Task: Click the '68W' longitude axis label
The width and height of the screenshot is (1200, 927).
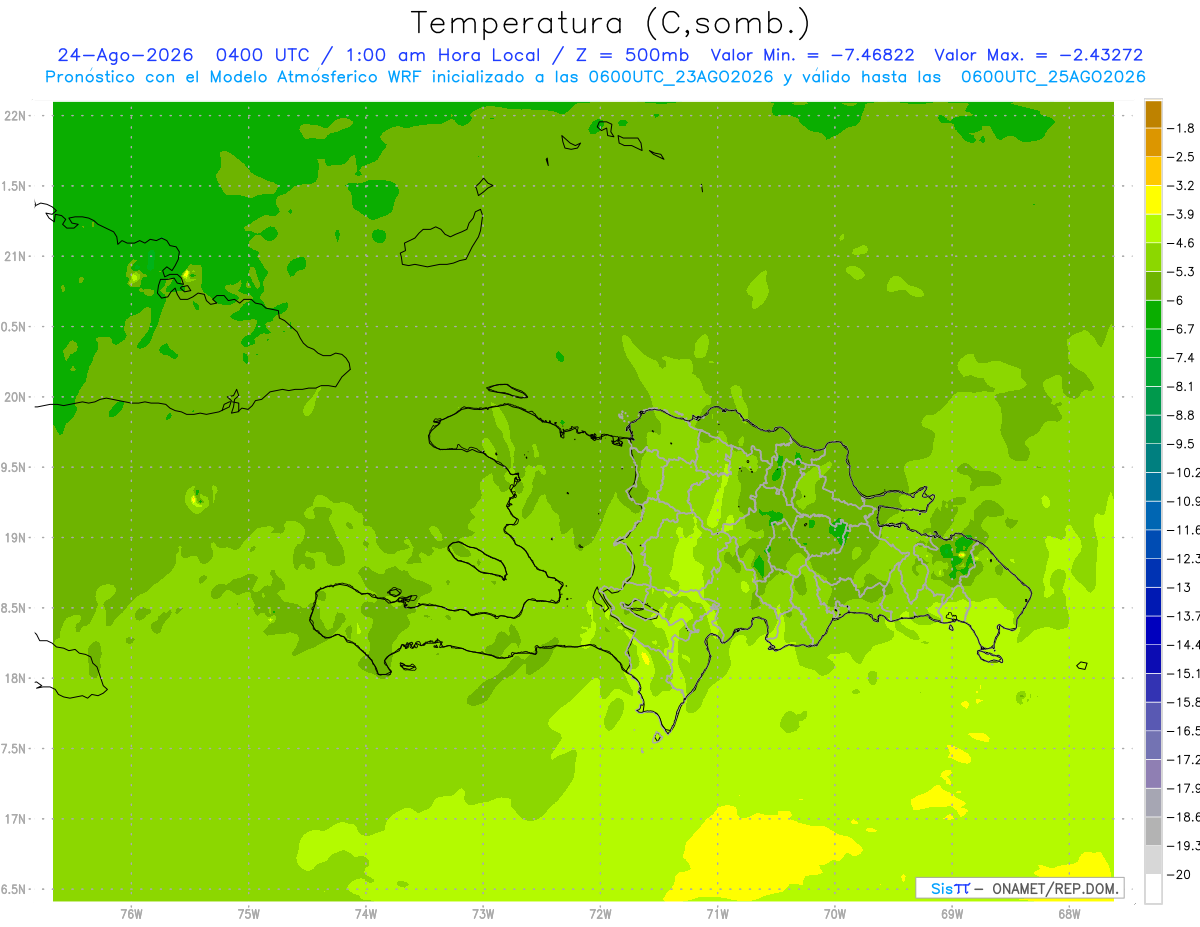Action: pos(1069,914)
